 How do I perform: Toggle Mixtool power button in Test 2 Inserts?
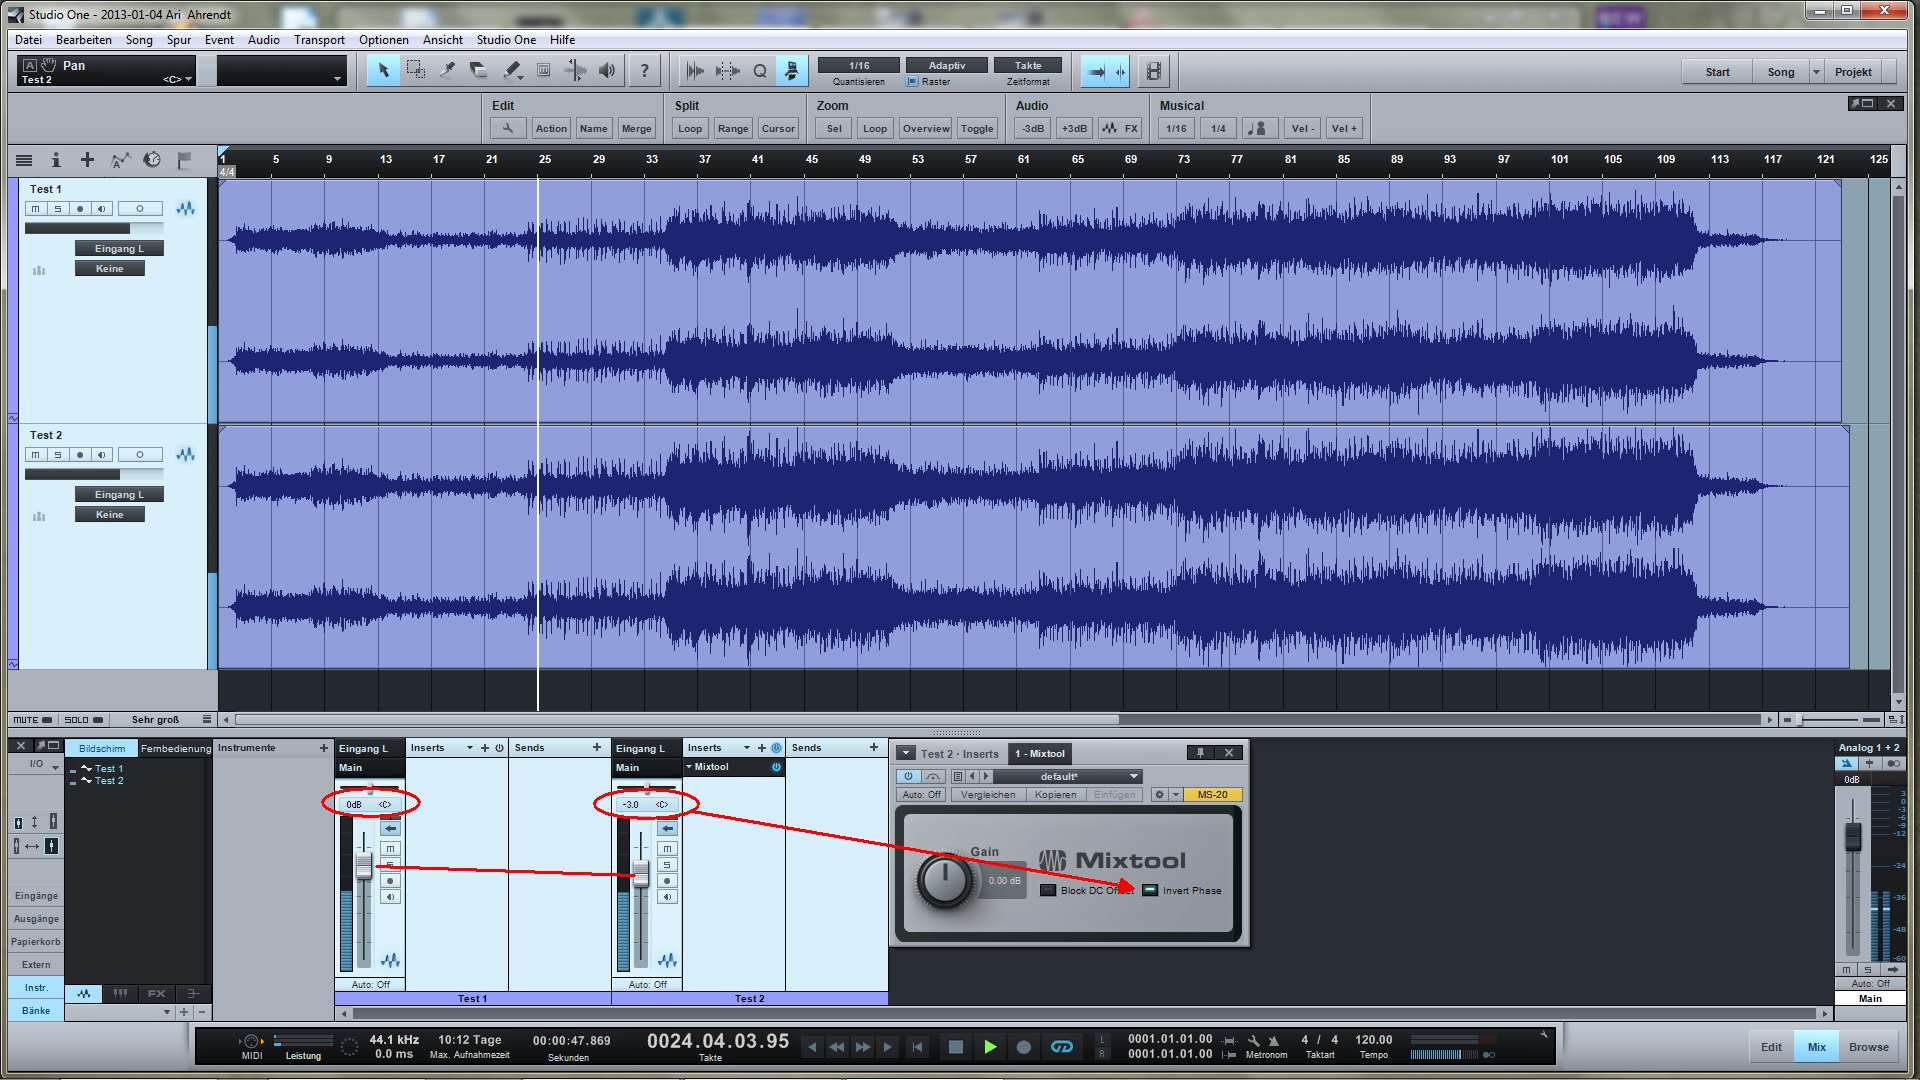click(776, 767)
